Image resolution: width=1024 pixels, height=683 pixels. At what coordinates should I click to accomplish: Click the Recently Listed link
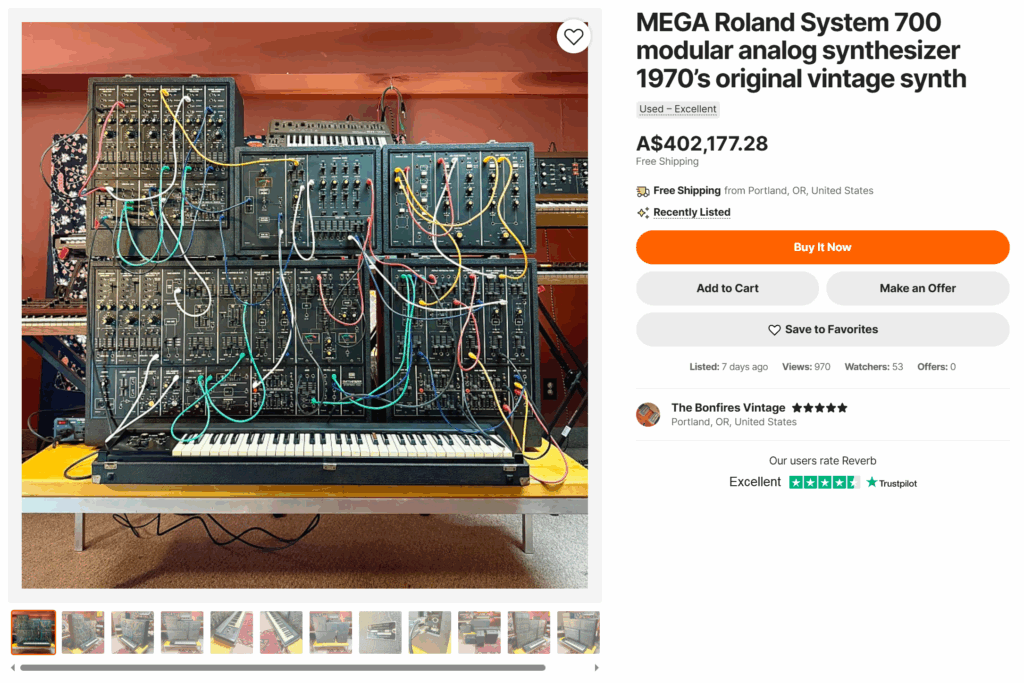691,213
